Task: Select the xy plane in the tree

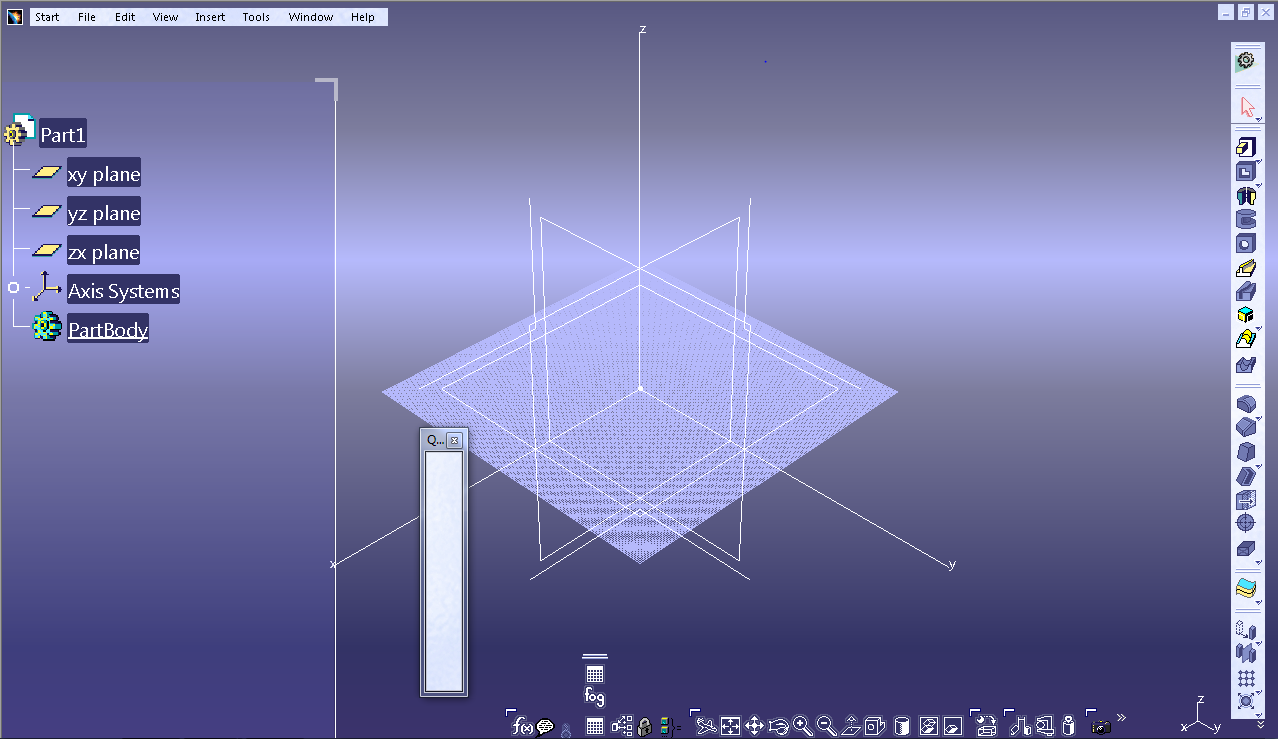Action: pyautogui.click(x=103, y=172)
